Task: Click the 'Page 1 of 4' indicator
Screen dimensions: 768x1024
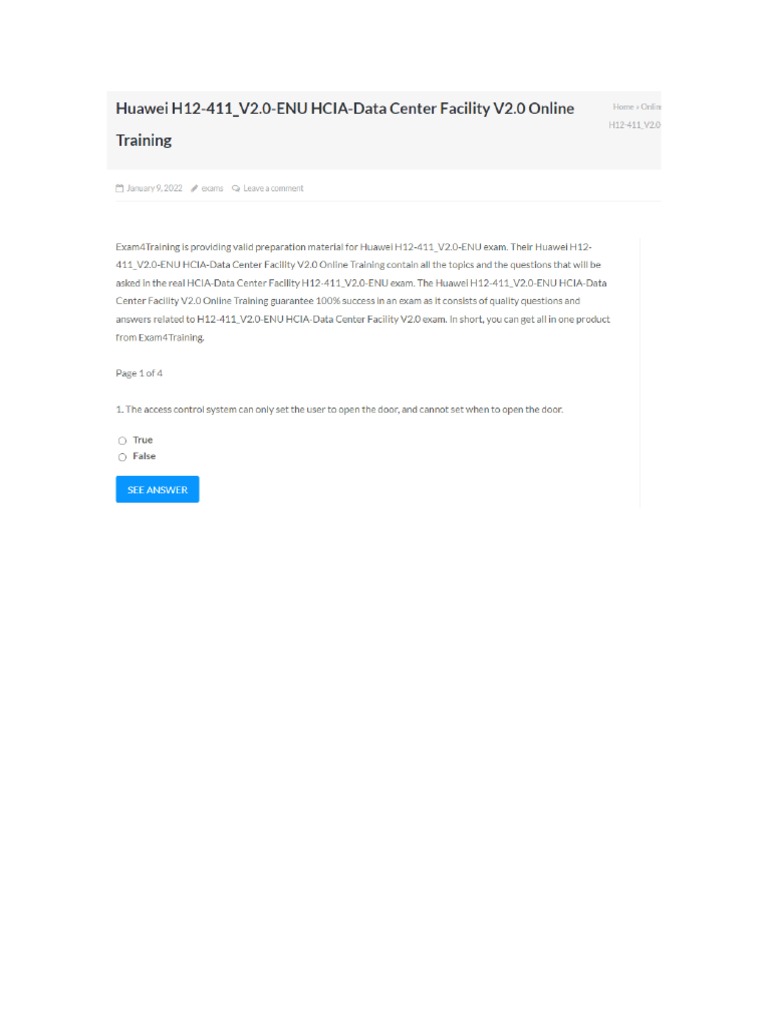Action: [139, 374]
